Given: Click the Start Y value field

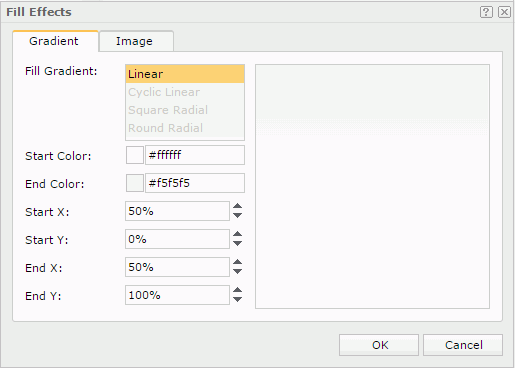Looking at the screenshot, I should click(x=177, y=239).
